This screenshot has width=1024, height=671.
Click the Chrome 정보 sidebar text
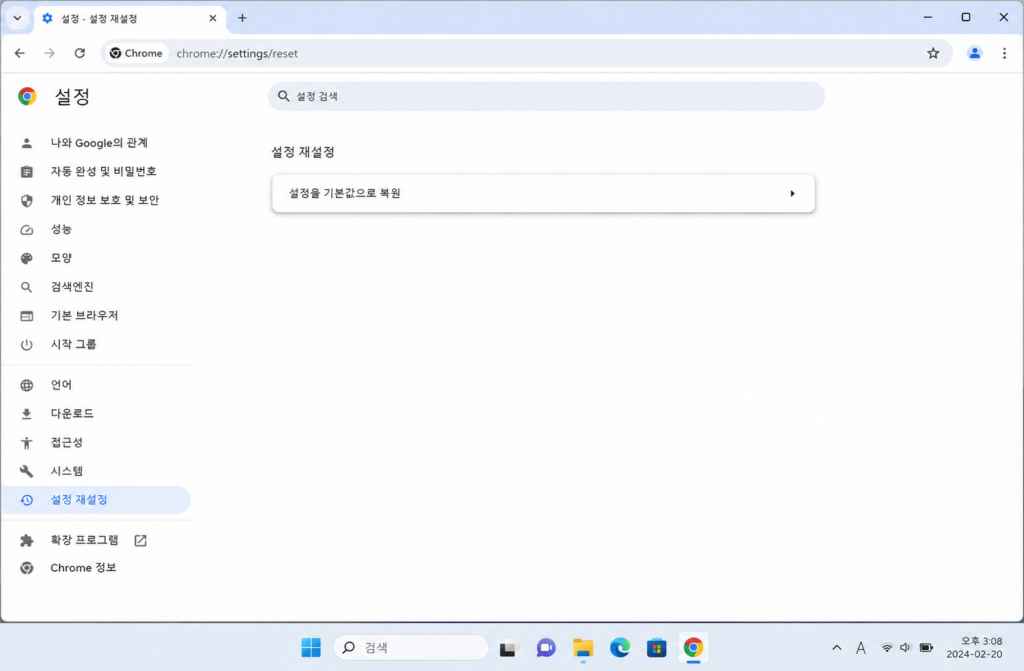click(83, 567)
